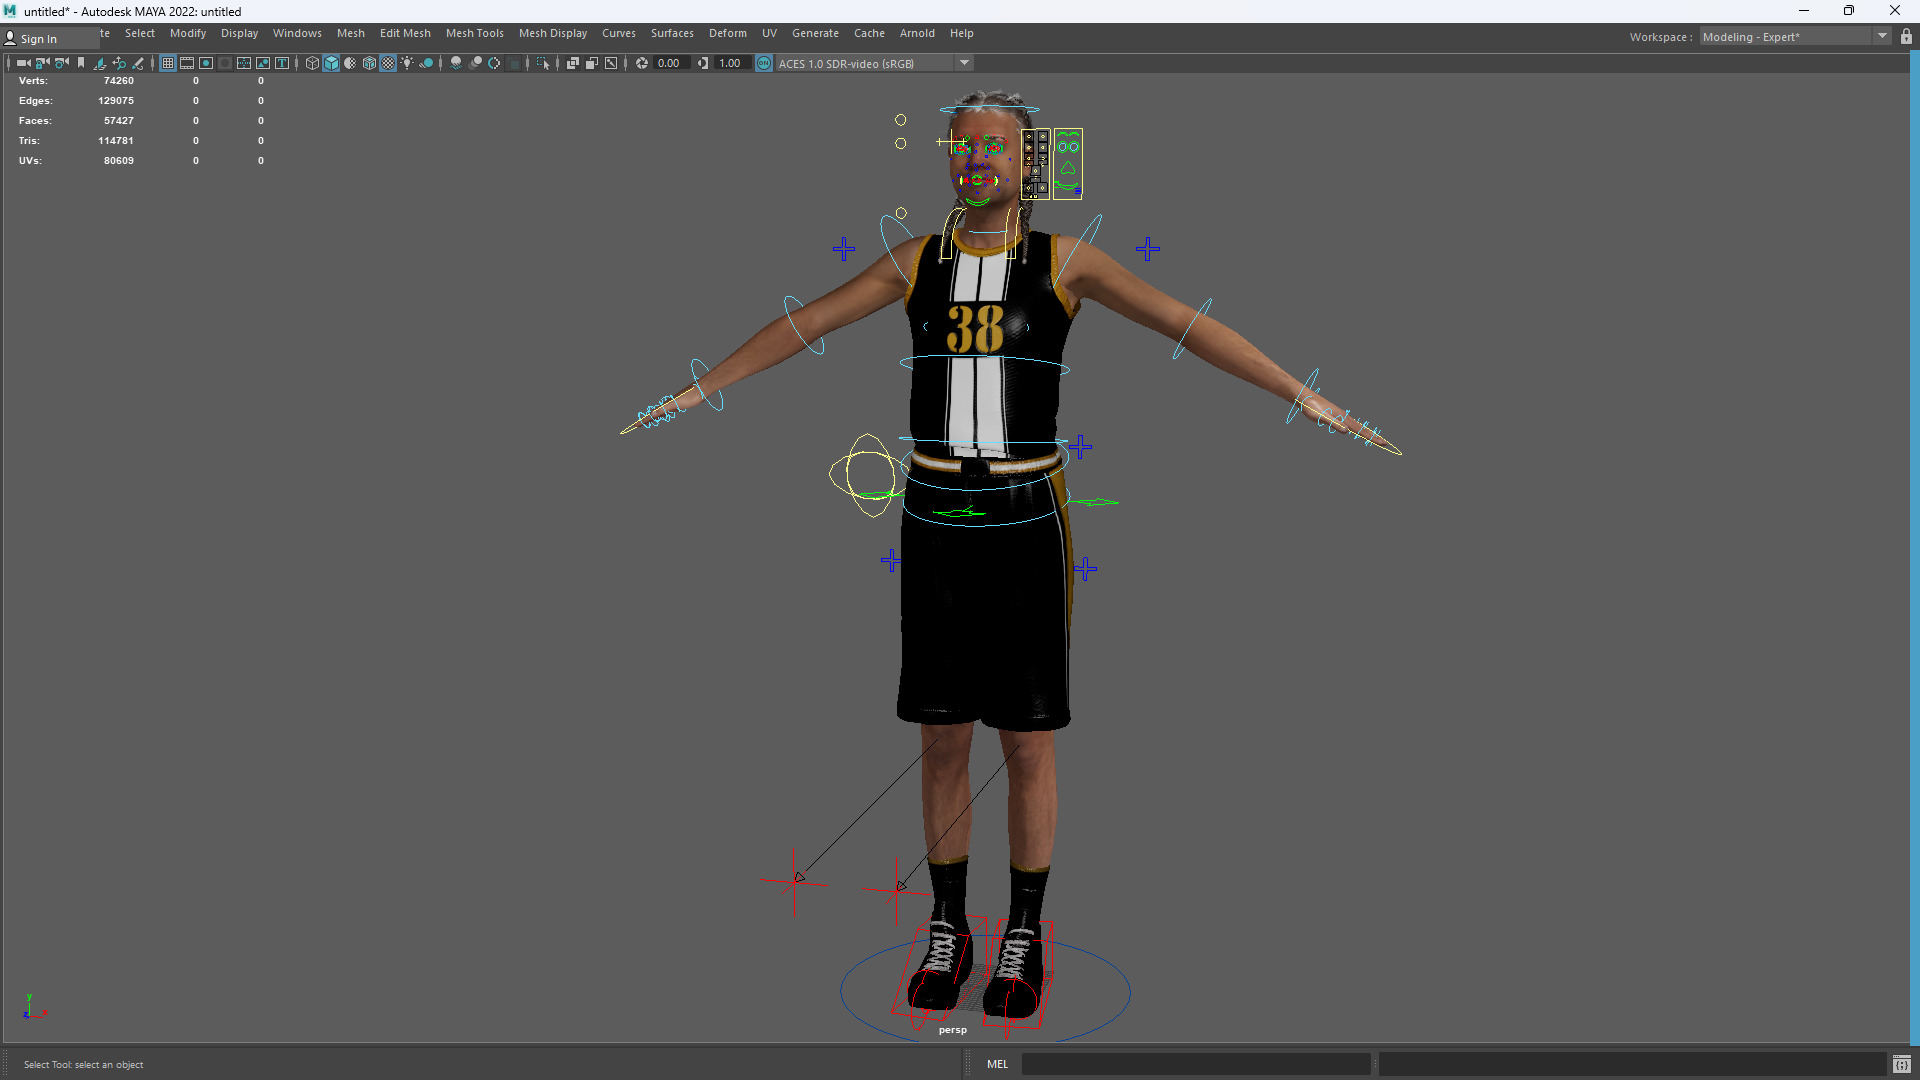Open Camera Attributes icon

62,63
